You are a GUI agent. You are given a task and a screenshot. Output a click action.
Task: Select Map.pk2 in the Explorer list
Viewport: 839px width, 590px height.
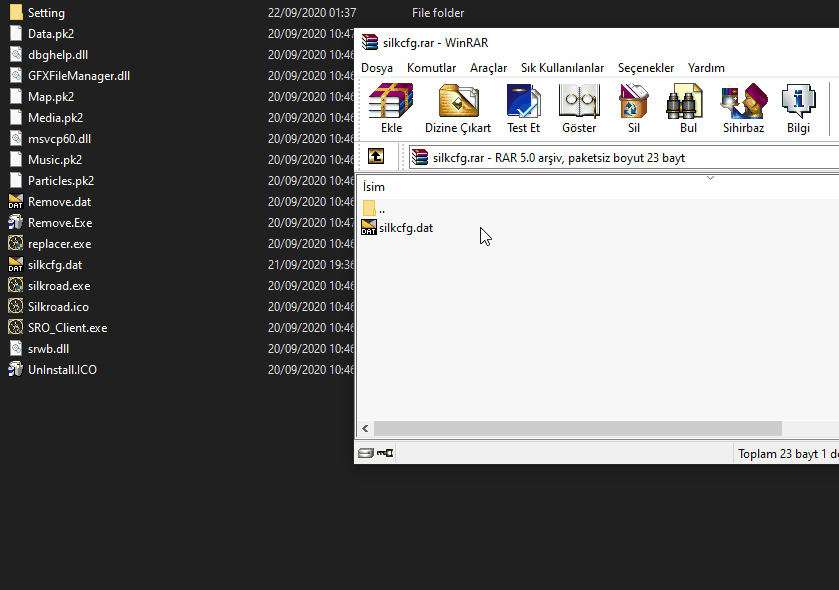coord(51,96)
